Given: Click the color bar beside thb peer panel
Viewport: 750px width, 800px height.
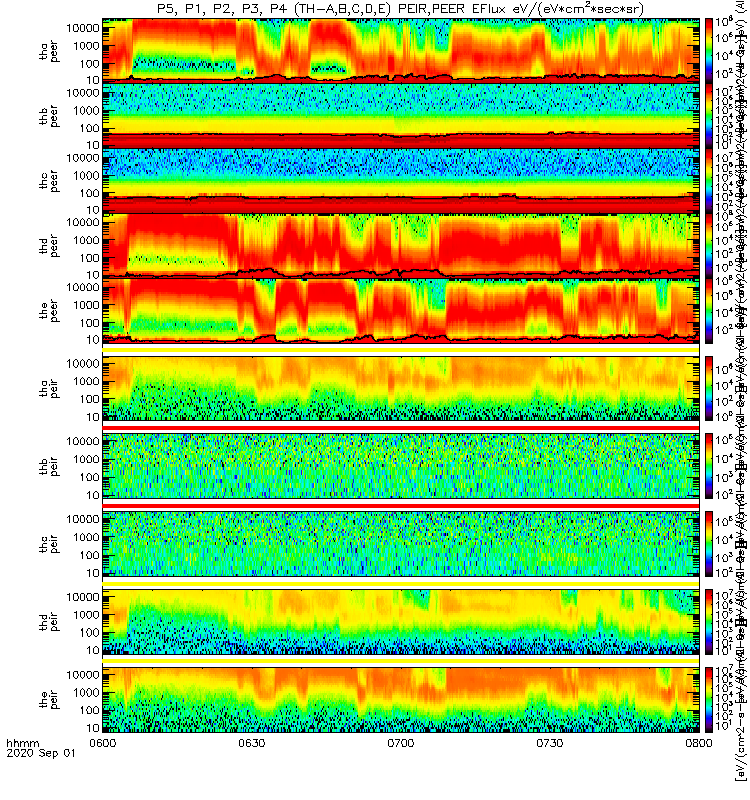Looking at the screenshot, I should tap(709, 115).
